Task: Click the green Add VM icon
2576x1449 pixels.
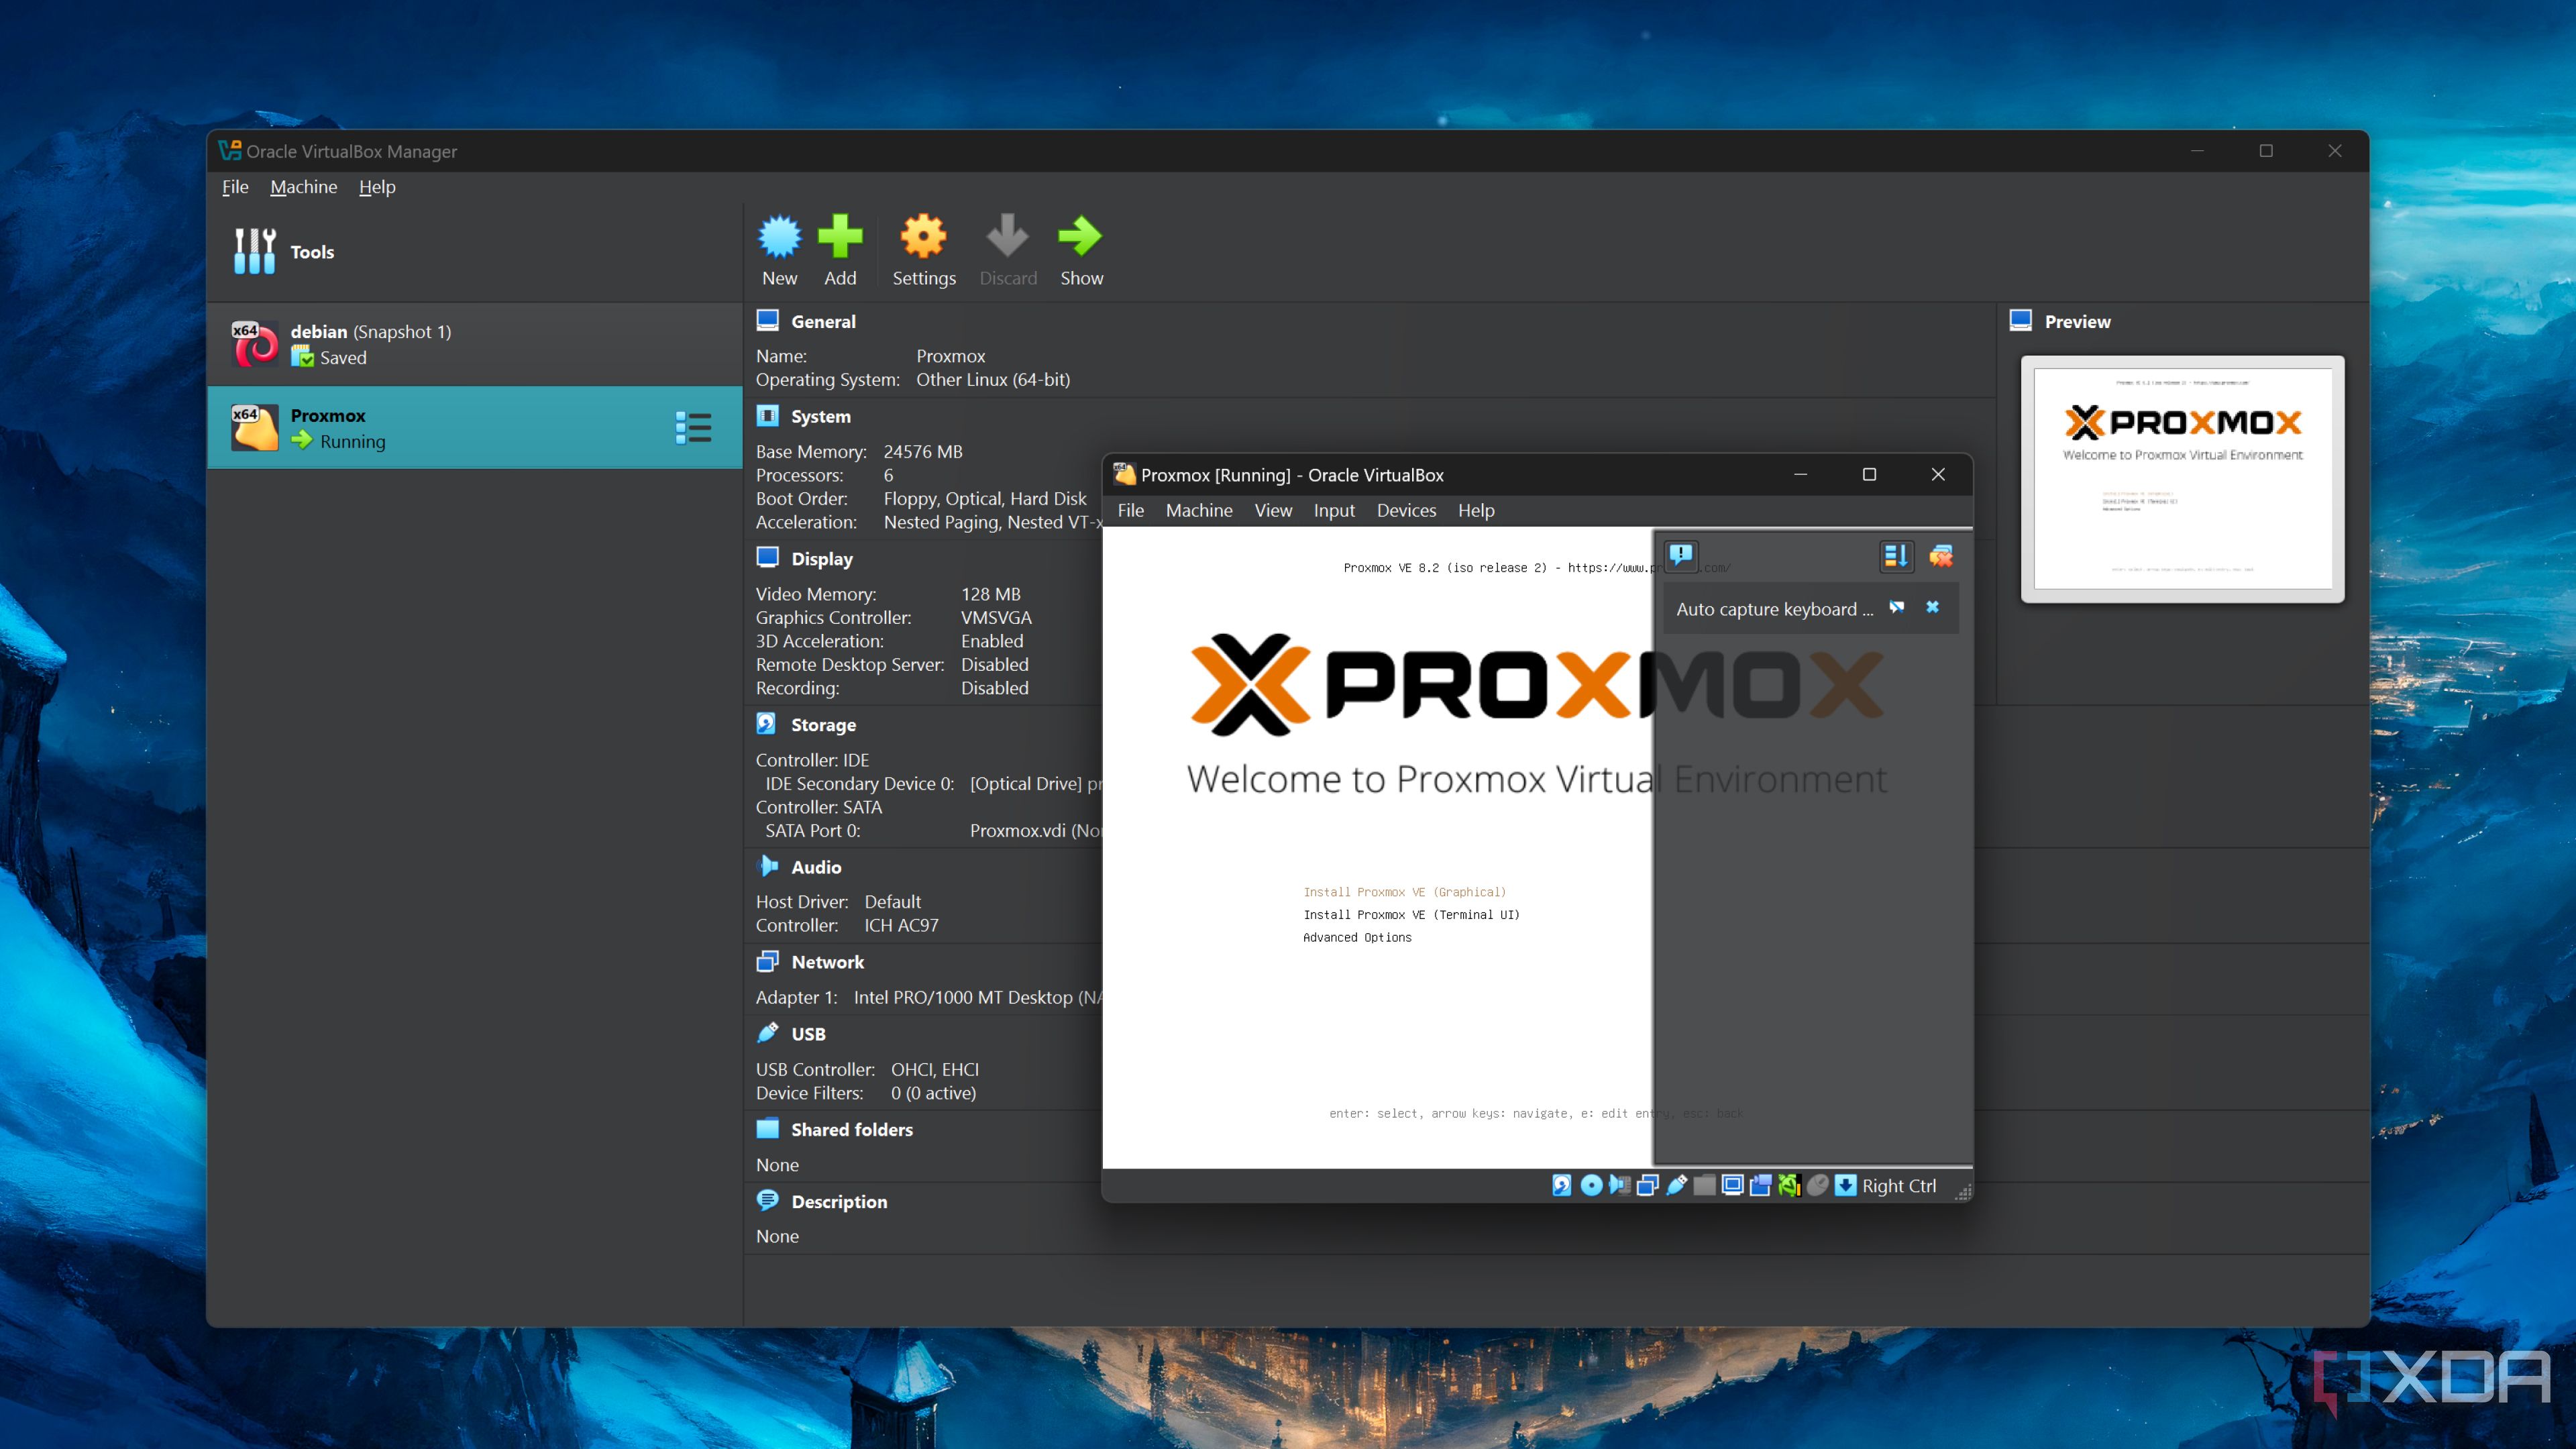Action: tap(840, 237)
